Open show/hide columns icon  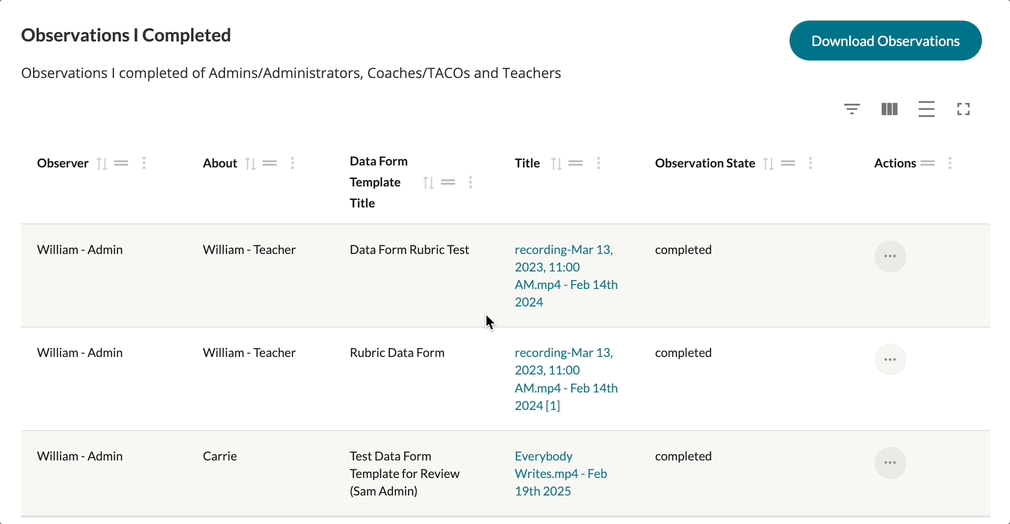889,109
